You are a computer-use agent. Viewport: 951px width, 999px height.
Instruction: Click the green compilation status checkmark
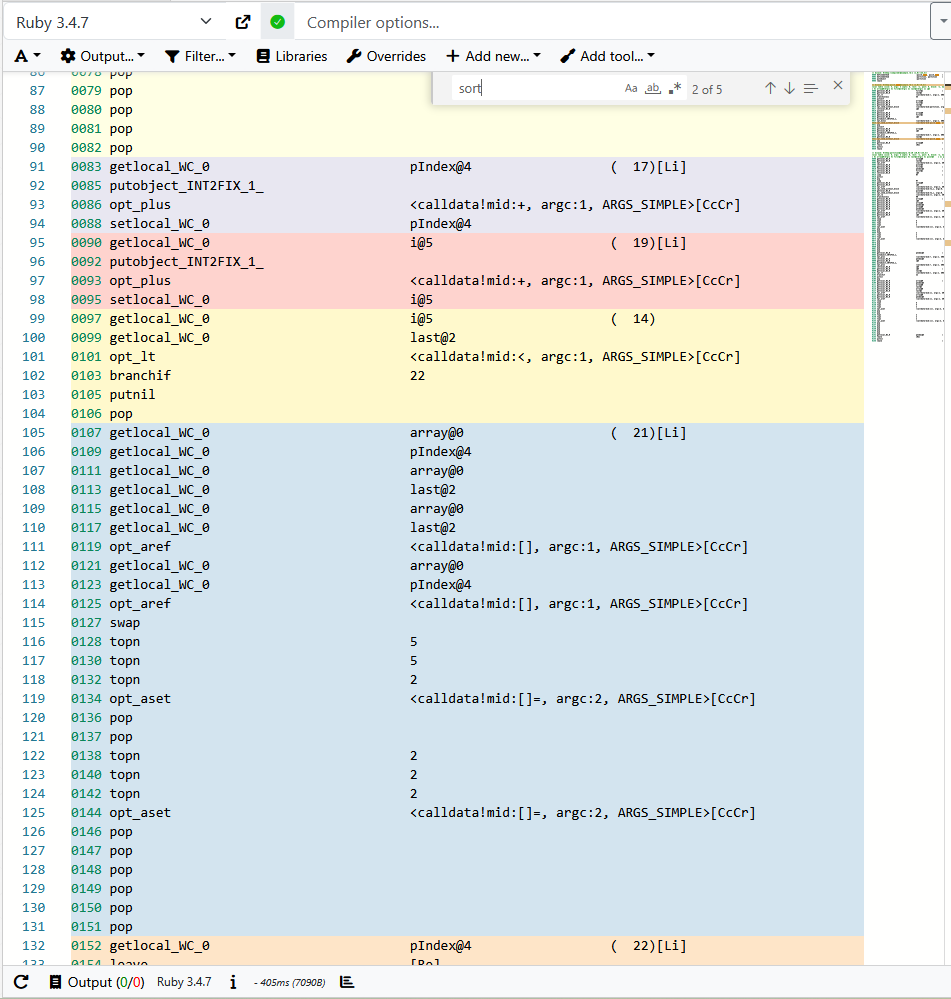[x=277, y=21]
